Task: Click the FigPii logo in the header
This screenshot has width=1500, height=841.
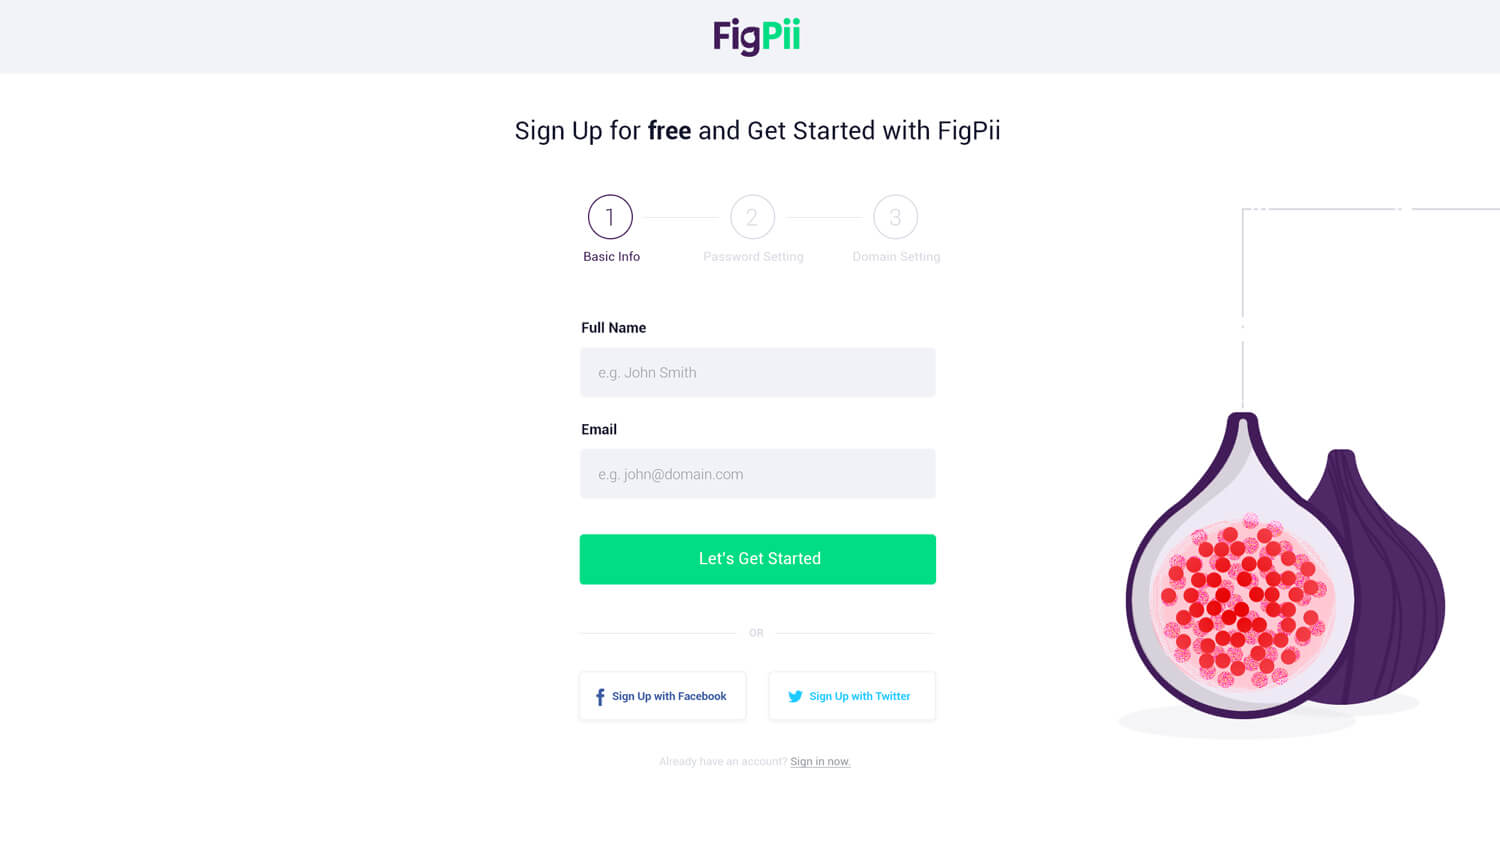Action: pyautogui.click(x=756, y=37)
